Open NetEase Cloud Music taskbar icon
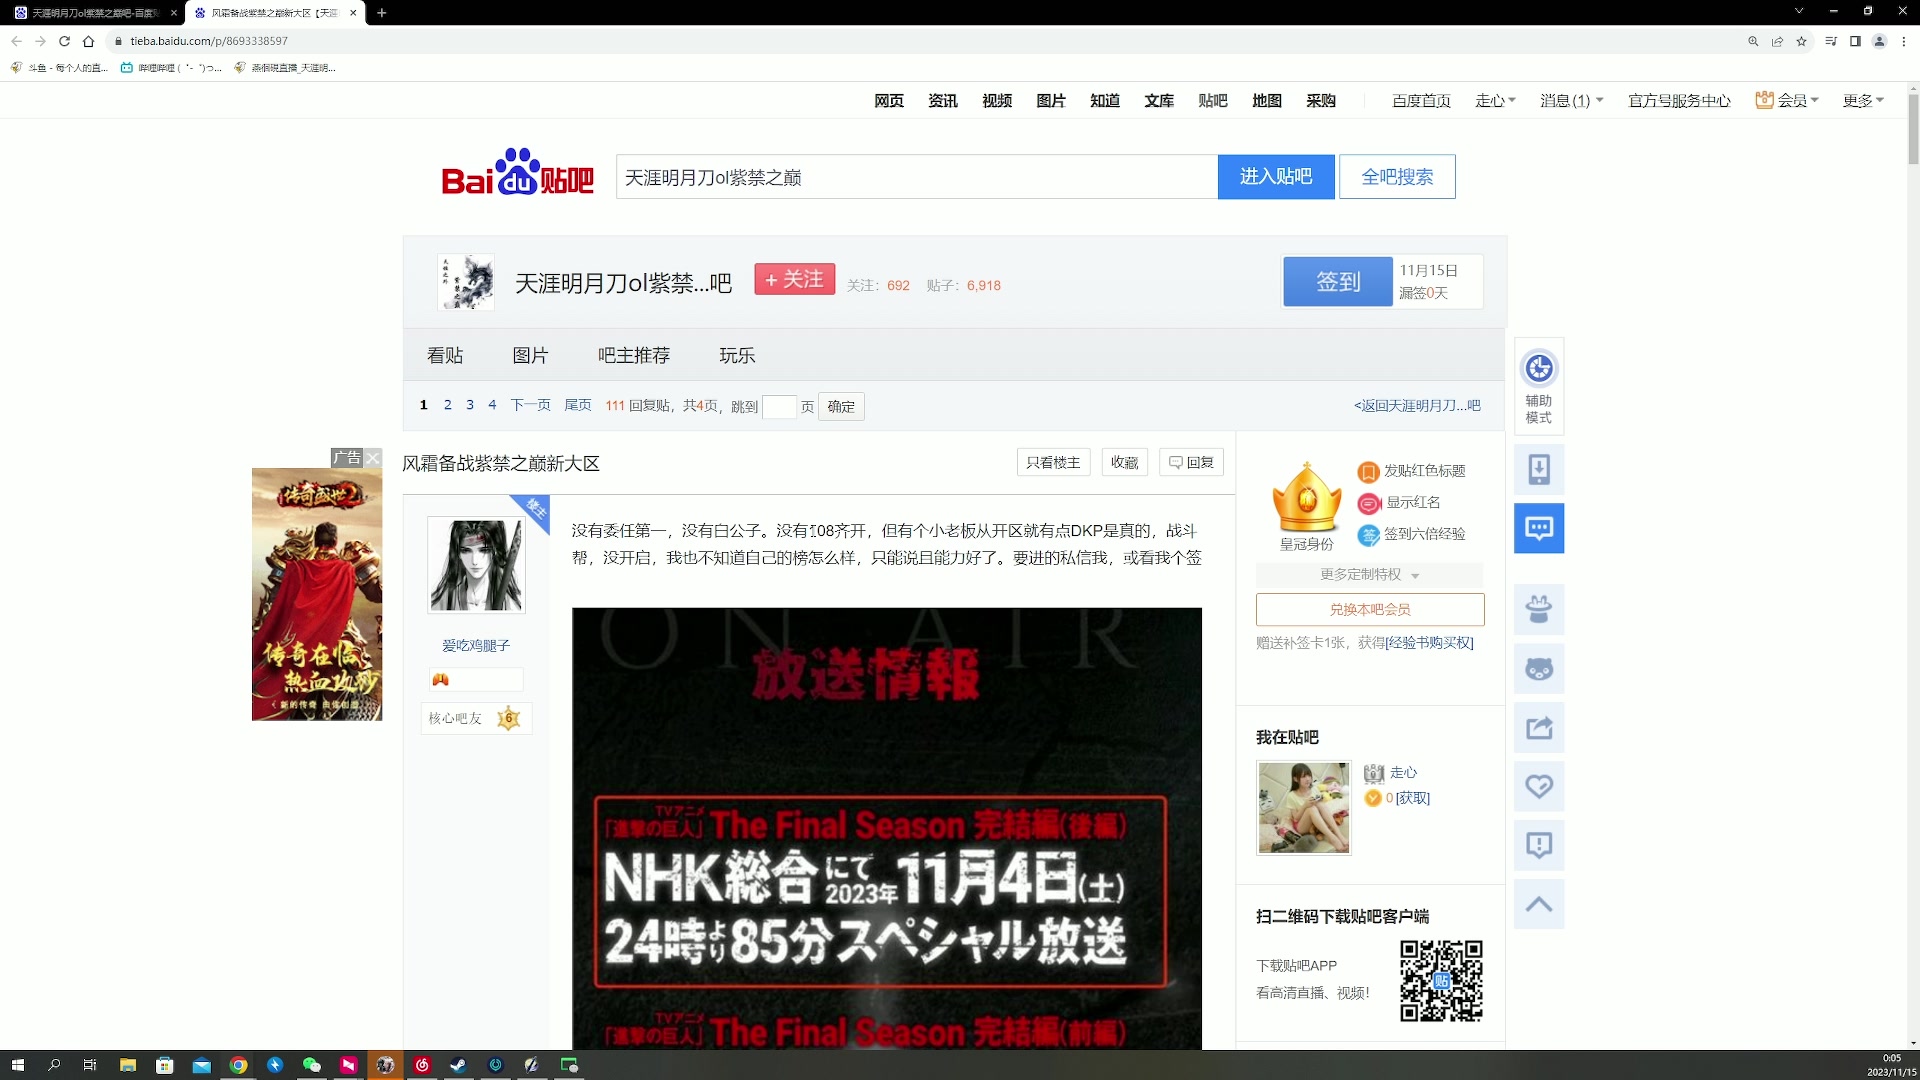 click(x=422, y=1065)
